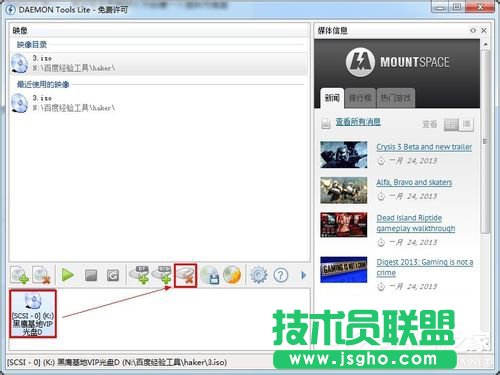
Task: Click the Burn image with Astroburn icon
Action: coord(232,275)
